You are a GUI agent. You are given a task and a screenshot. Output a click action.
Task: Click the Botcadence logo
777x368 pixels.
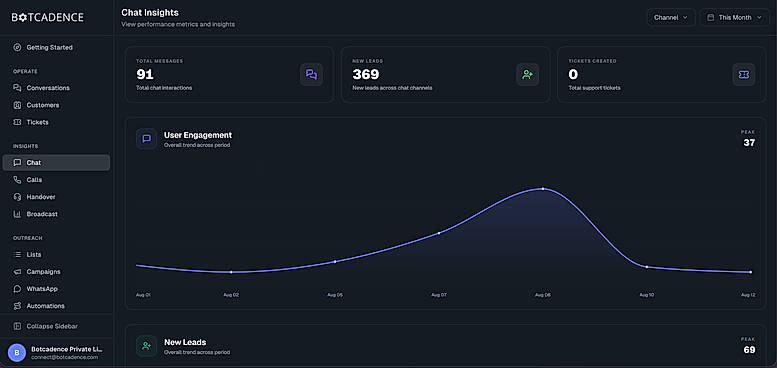(48, 17)
